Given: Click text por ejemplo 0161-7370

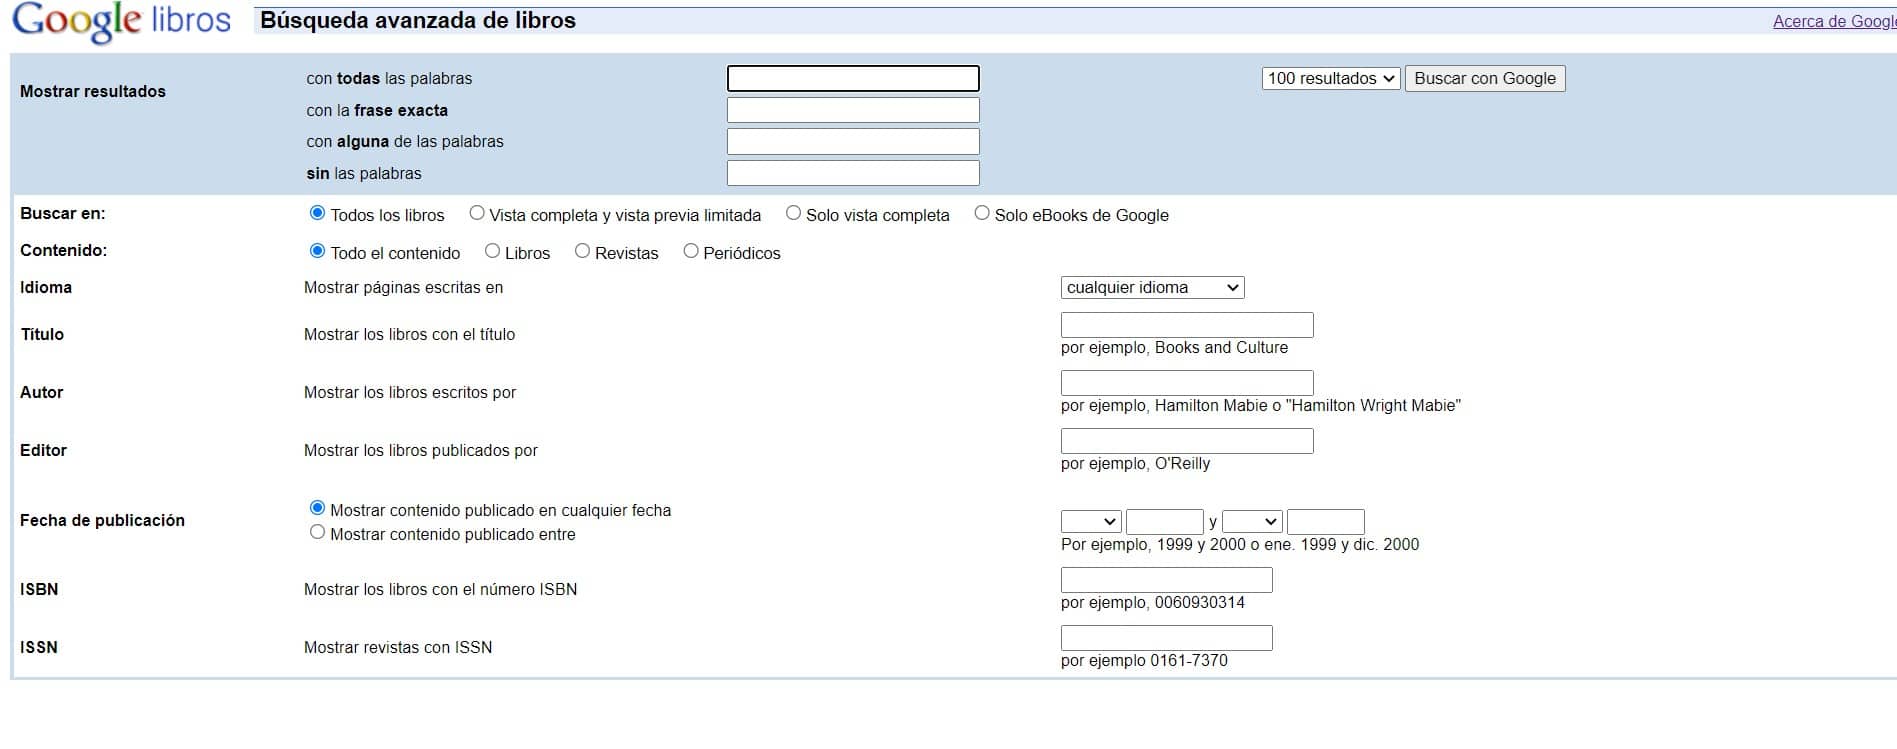Looking at the screenshot, I should click(1144, 660).
